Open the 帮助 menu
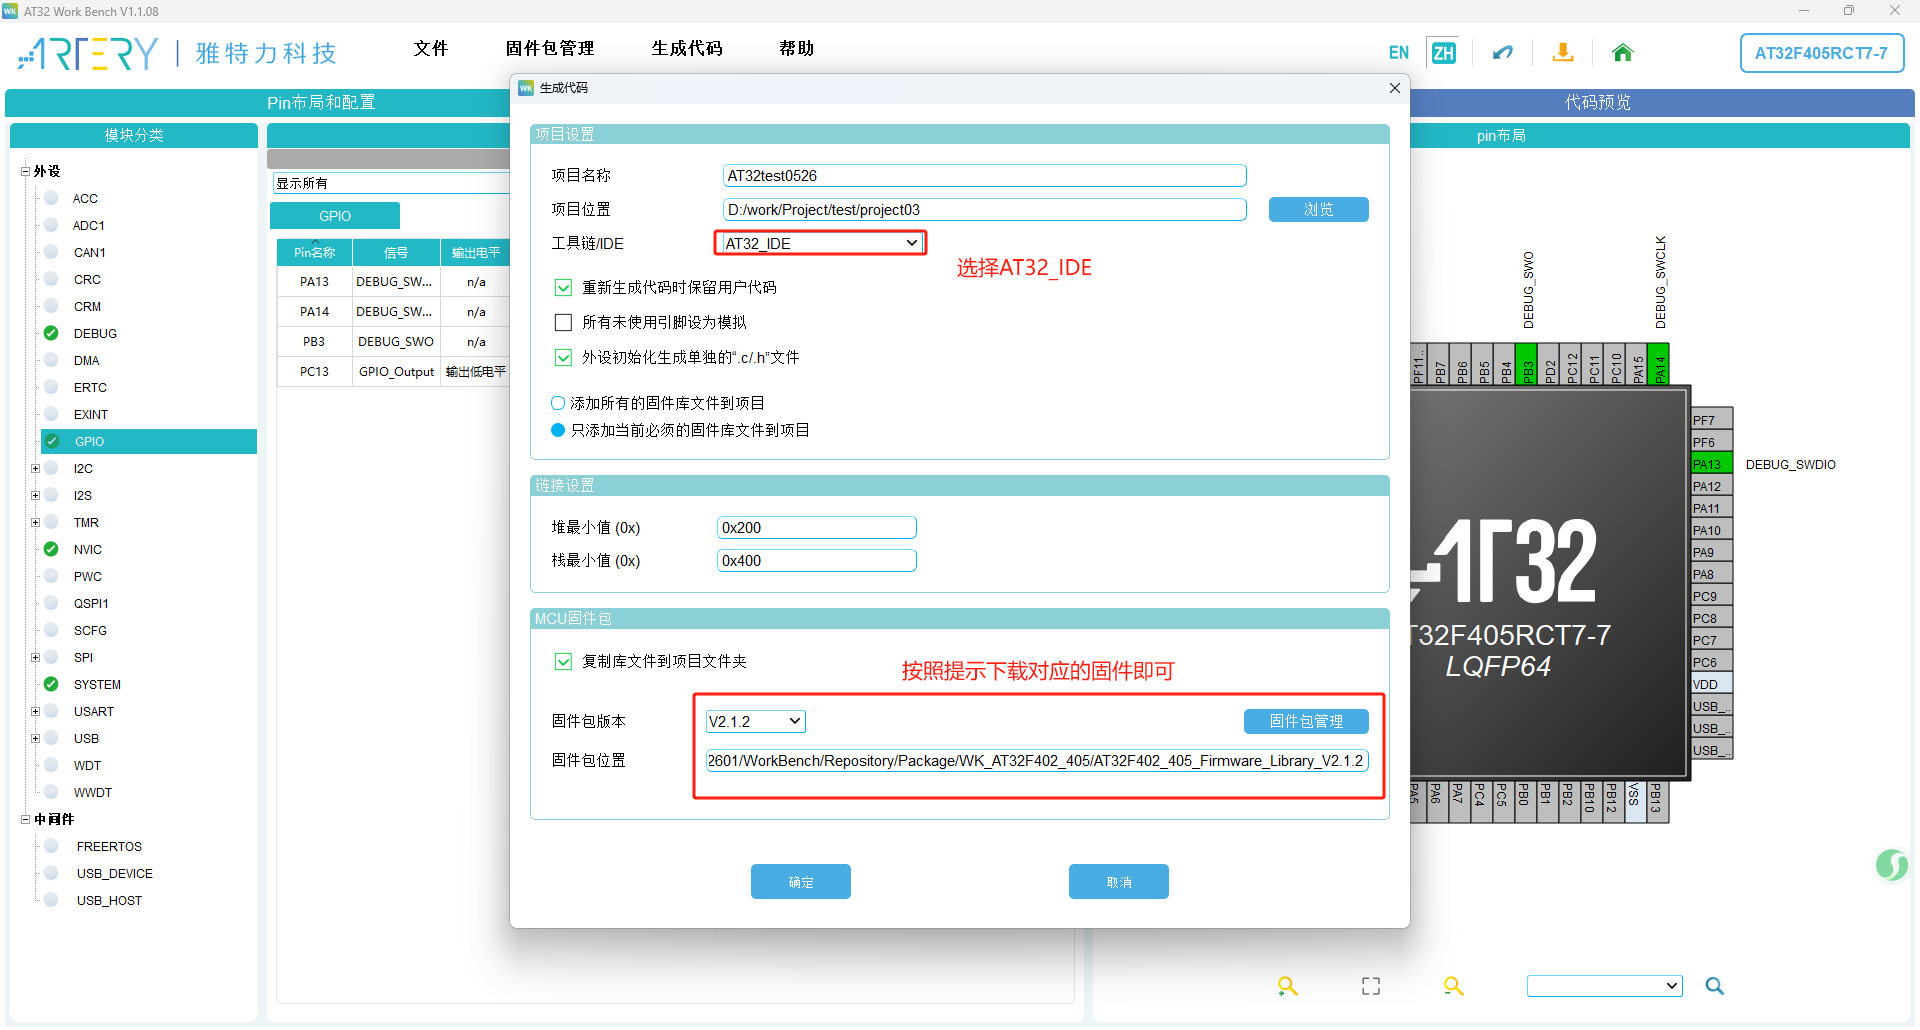This screenshot has width=1920, height=1030. 797,47
